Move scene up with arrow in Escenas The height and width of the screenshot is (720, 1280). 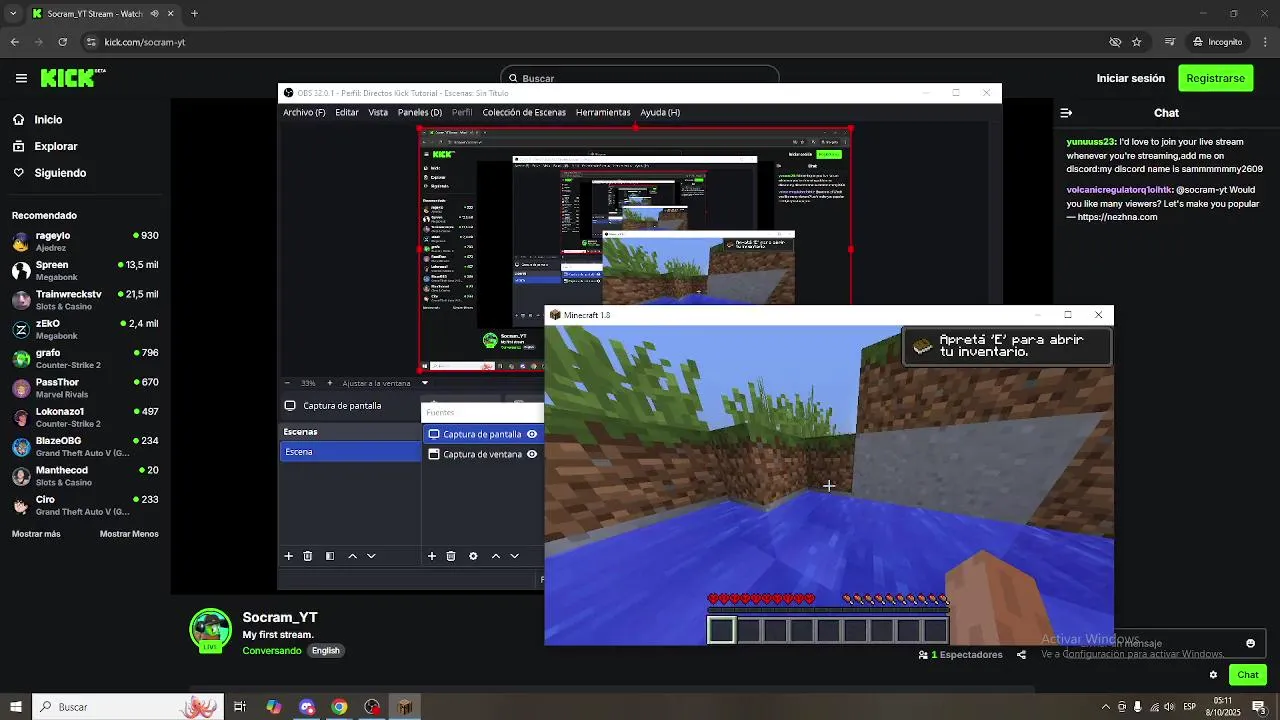pos(352,556)
